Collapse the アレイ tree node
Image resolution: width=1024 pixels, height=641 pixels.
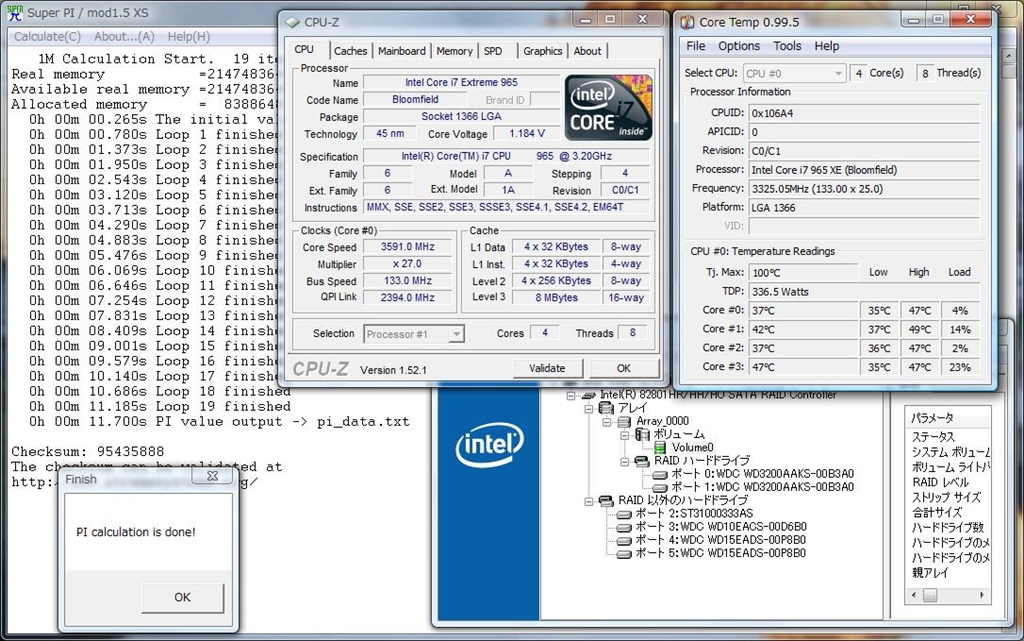589,409
